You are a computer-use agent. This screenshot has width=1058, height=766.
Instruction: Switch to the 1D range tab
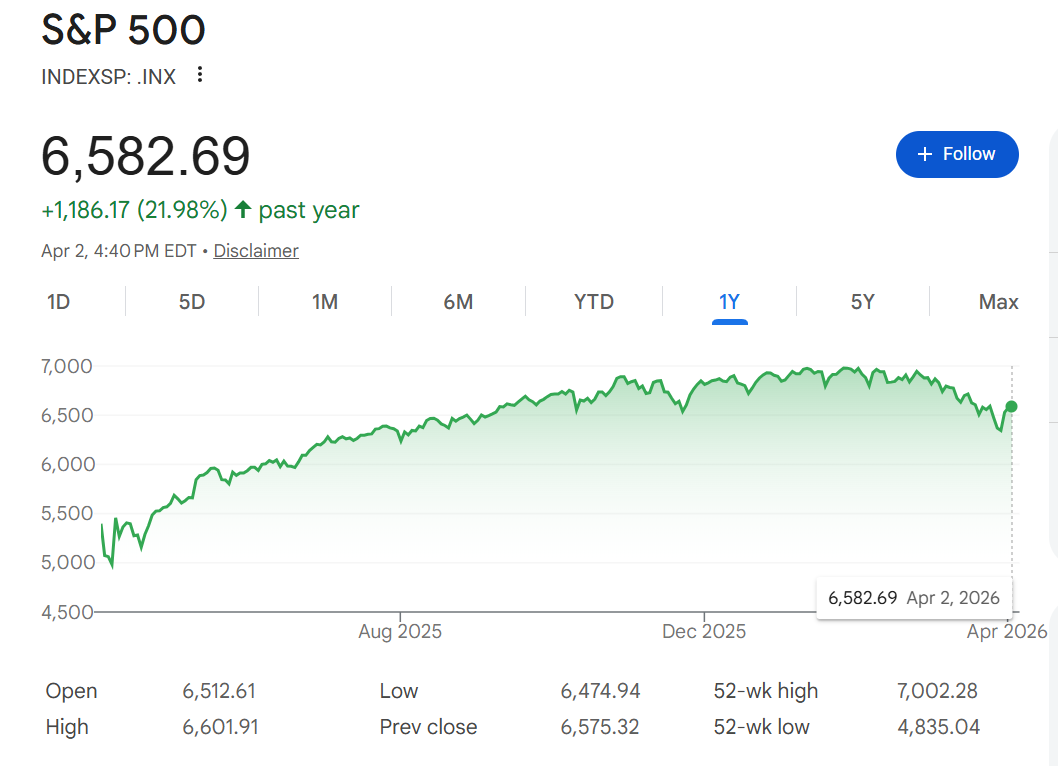pyautogui.click(x=59, y=302)
